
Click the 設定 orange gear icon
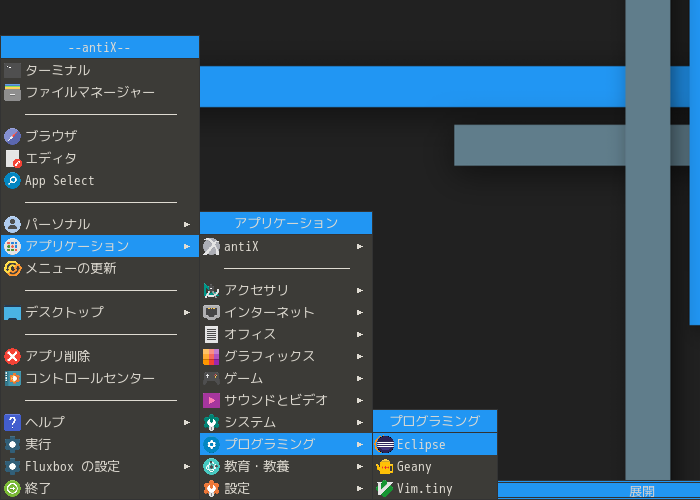(x=211, y=488)
